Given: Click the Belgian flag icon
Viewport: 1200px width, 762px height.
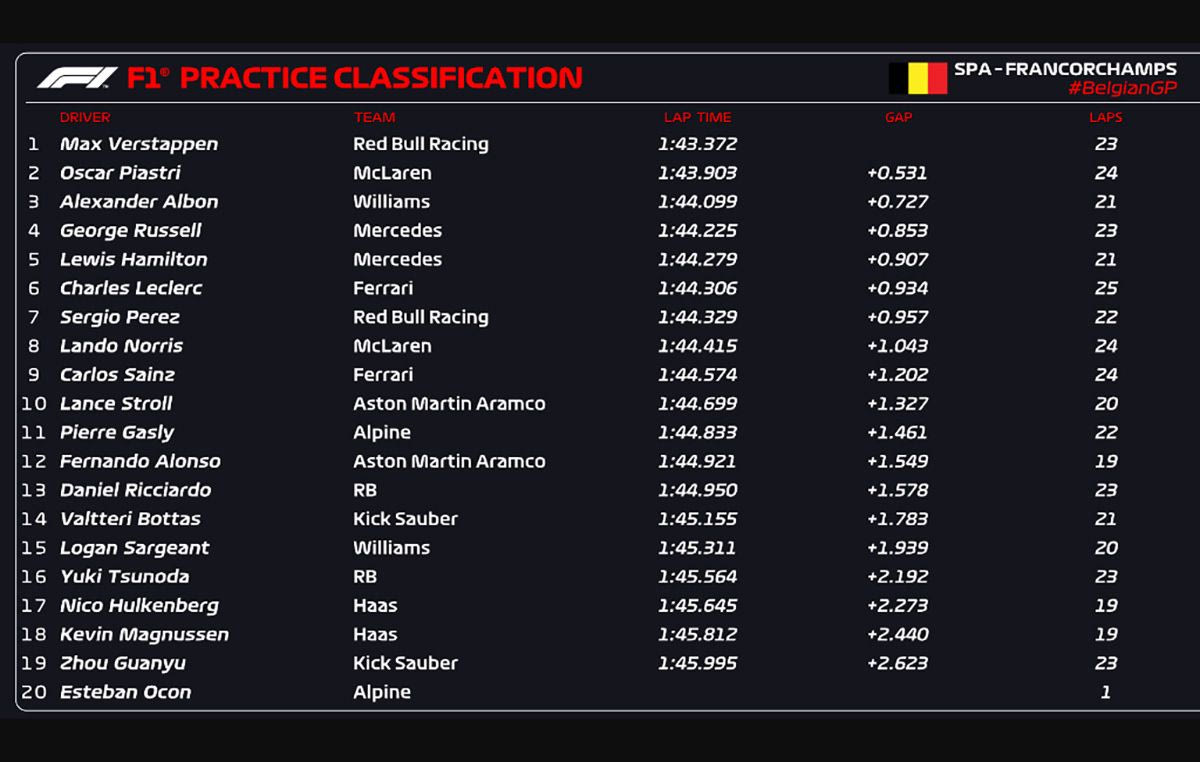Looking at the screenshot, I should click(x=917, y=78).
